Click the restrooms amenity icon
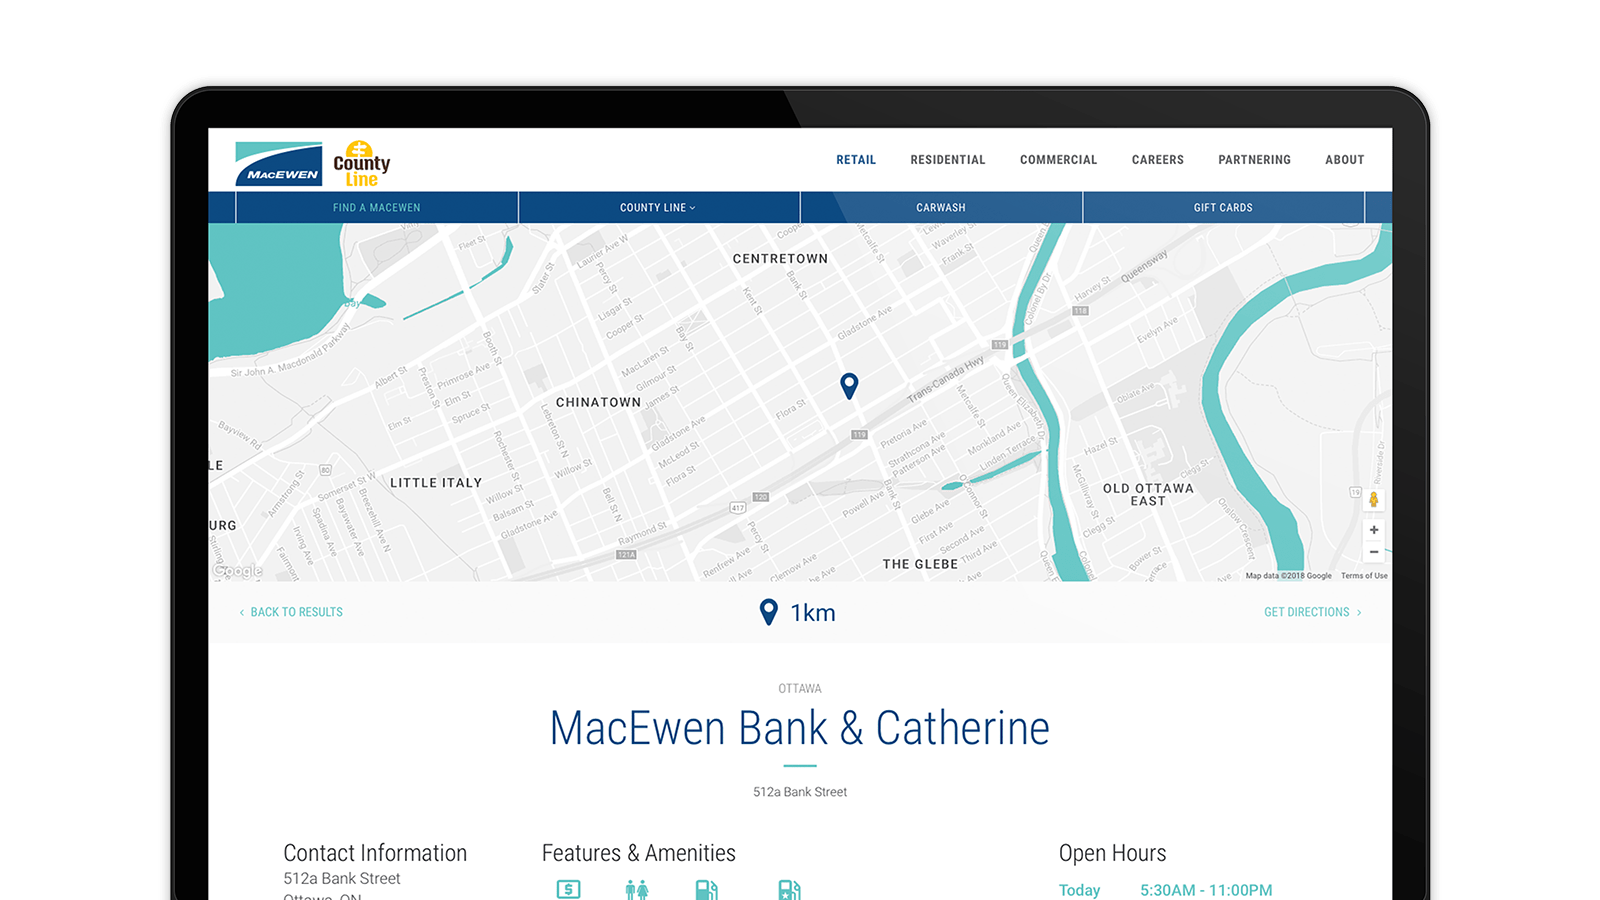This screenshot has width=1600, height=900. 637,889
